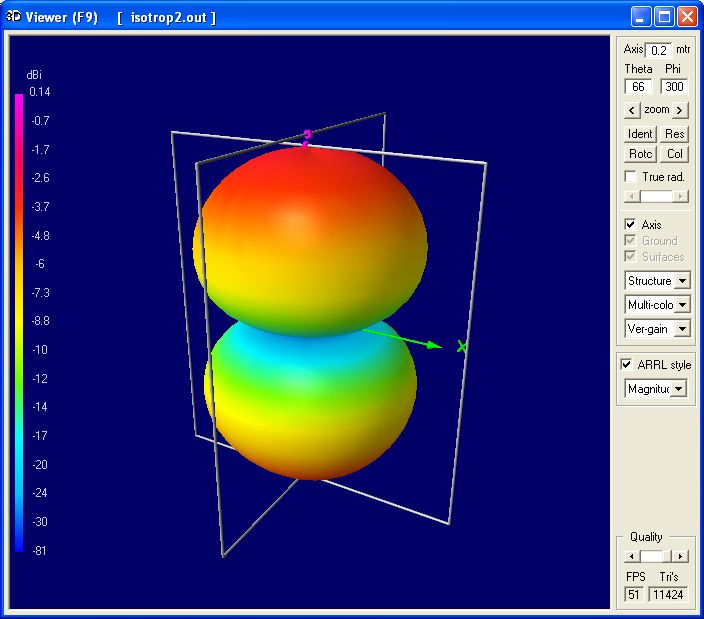Viewport: 704px width, 619px height.
Task: Click the Quality slider left arrow
Action: [631, 556]
